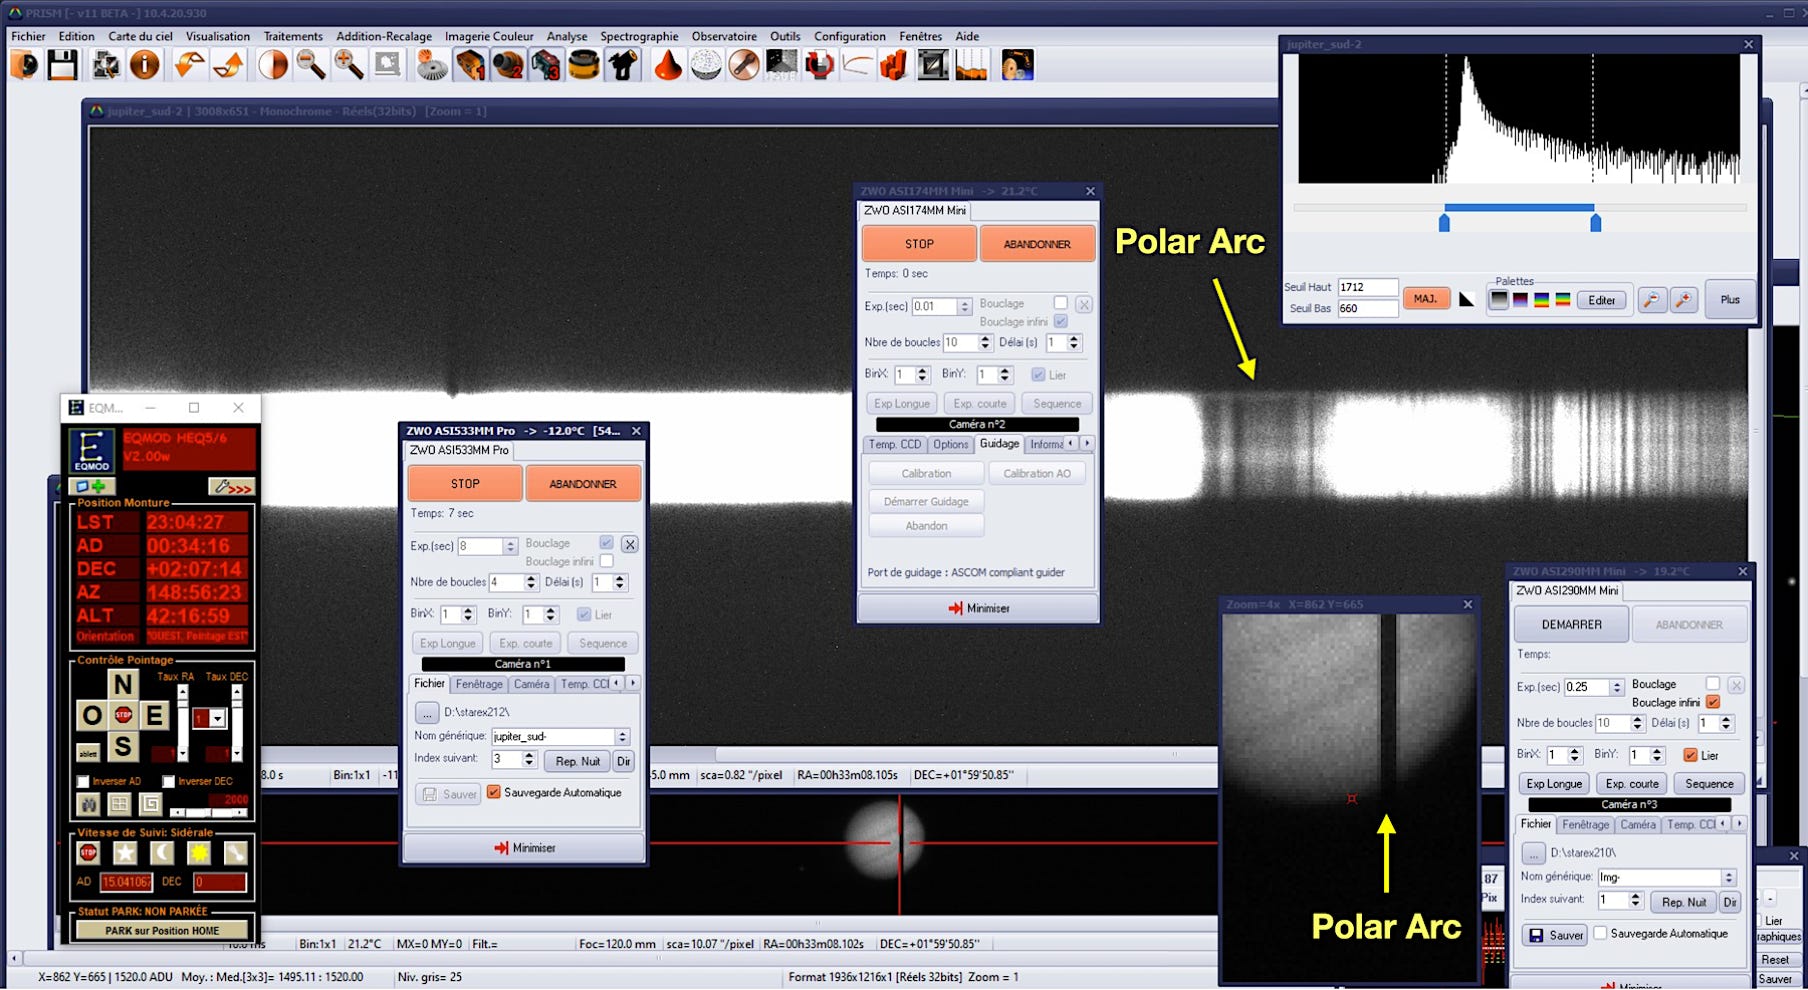Open Nom générique dropdown in ASI290MM window
Viewport: 1808px width, 990px height.
tap(1728, 877)
